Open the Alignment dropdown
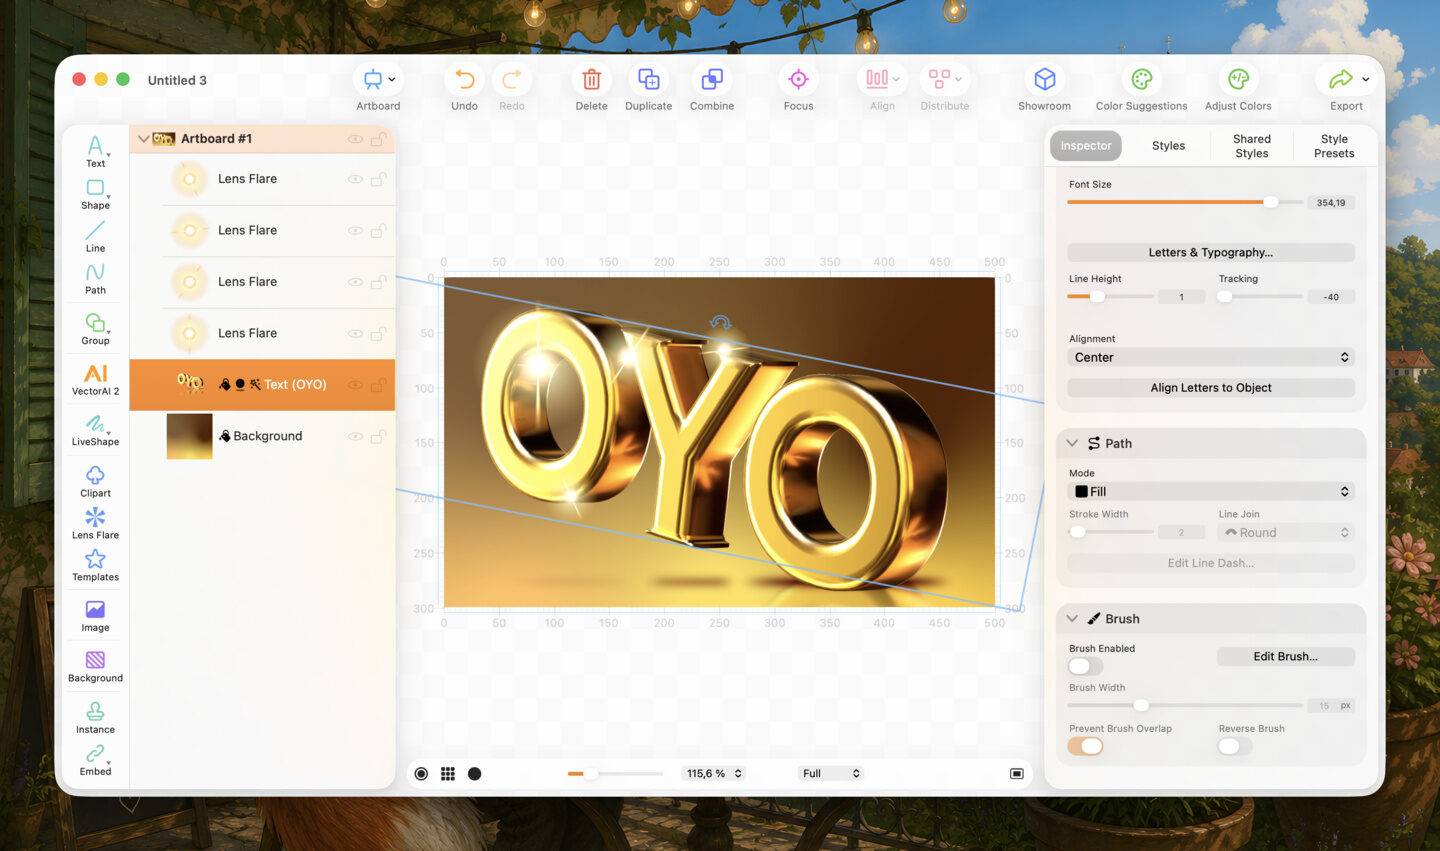Viewport: 1440px width, 851px height. point(1211,357)
